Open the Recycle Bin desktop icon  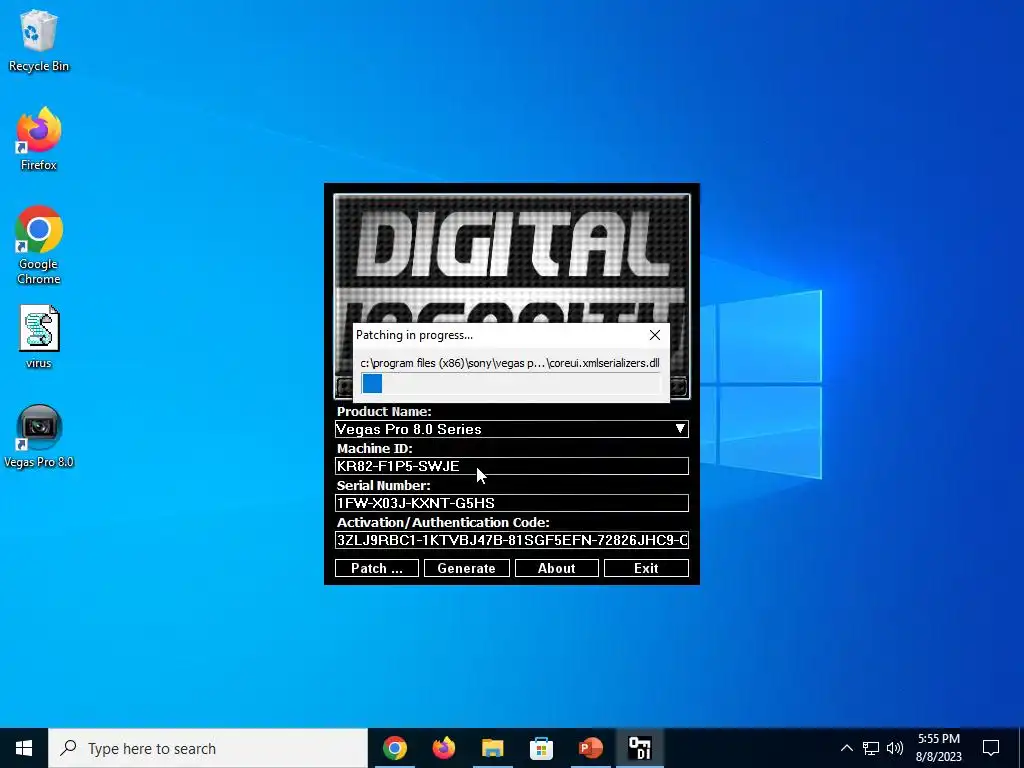[x=39, y=40]
